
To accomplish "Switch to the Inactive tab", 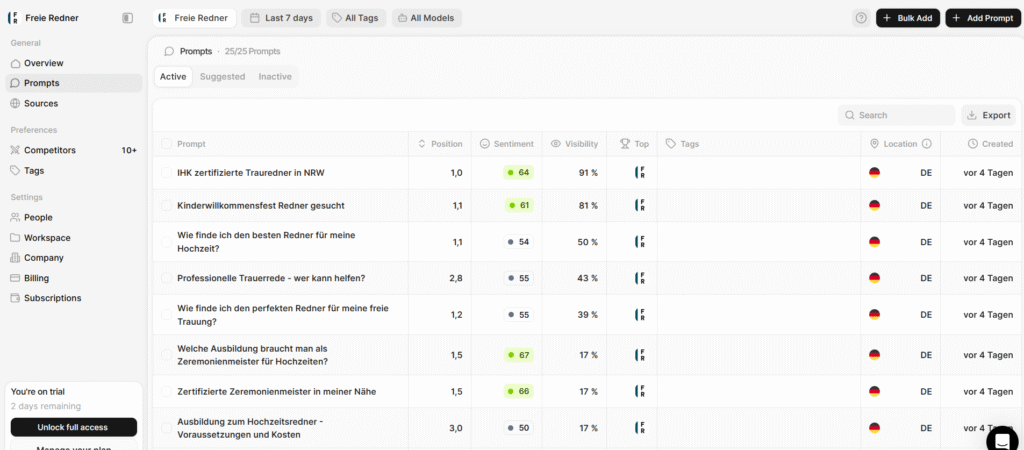I will 275,76.
